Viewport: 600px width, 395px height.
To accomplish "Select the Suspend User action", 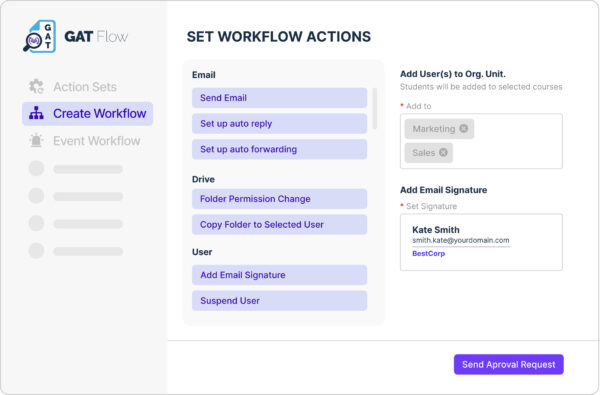I will point(279,301).
